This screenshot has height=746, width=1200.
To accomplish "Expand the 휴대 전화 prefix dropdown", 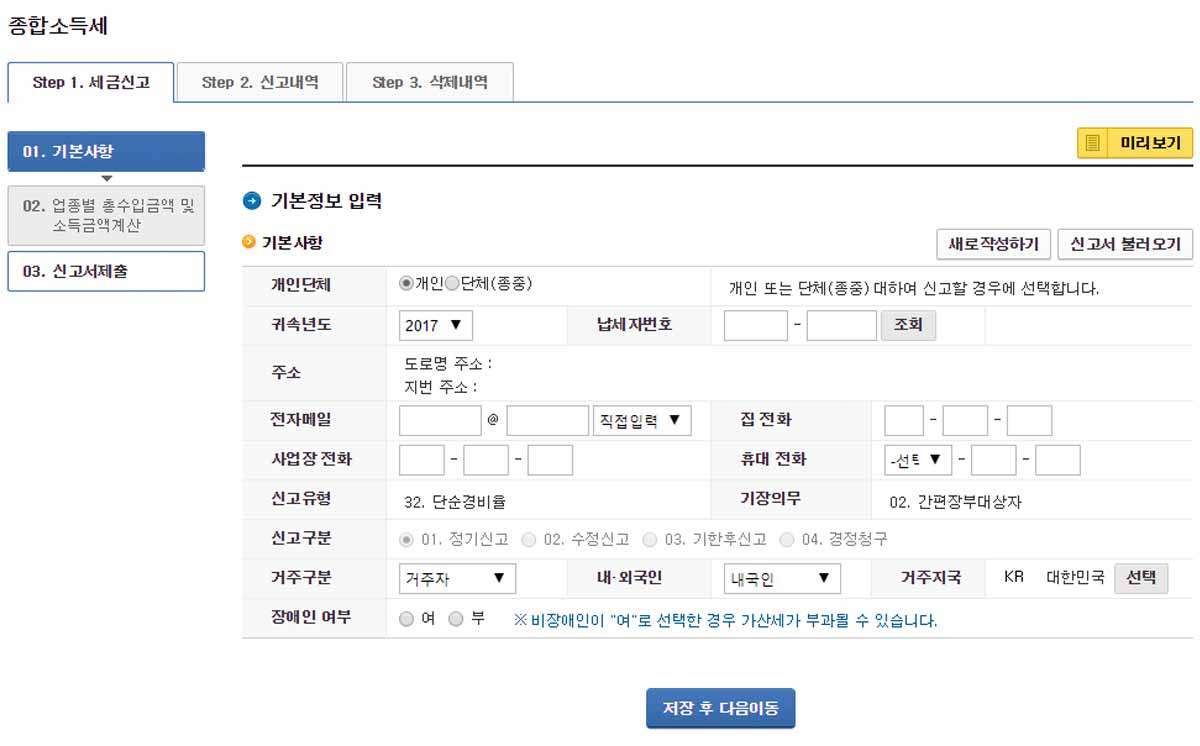I will (x=918, y=460).
